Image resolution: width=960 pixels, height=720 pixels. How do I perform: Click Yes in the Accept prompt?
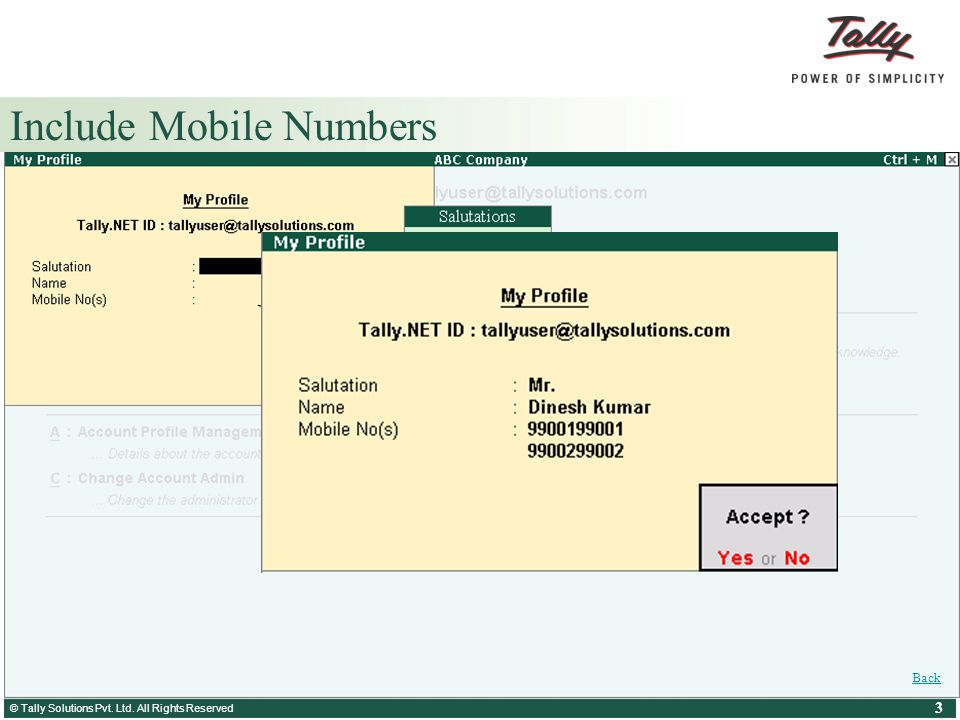point(735,558)
